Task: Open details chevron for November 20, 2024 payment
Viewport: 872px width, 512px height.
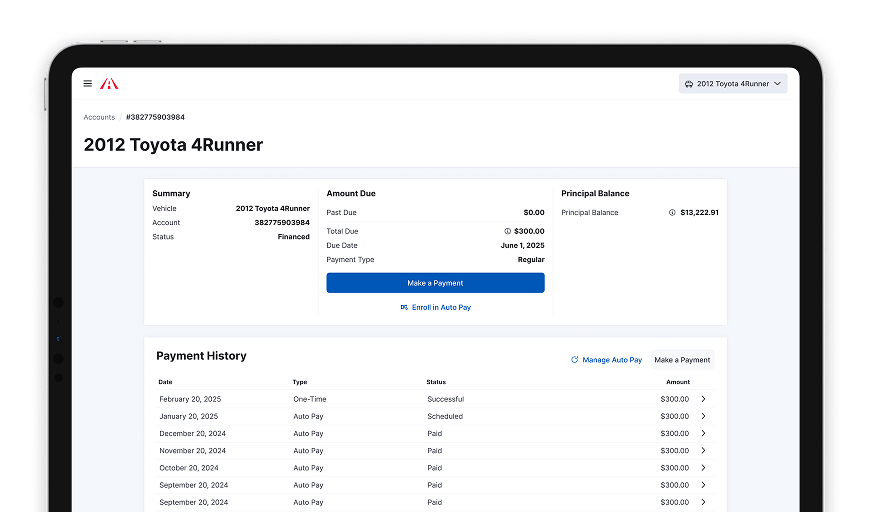Action: [703, 451]
